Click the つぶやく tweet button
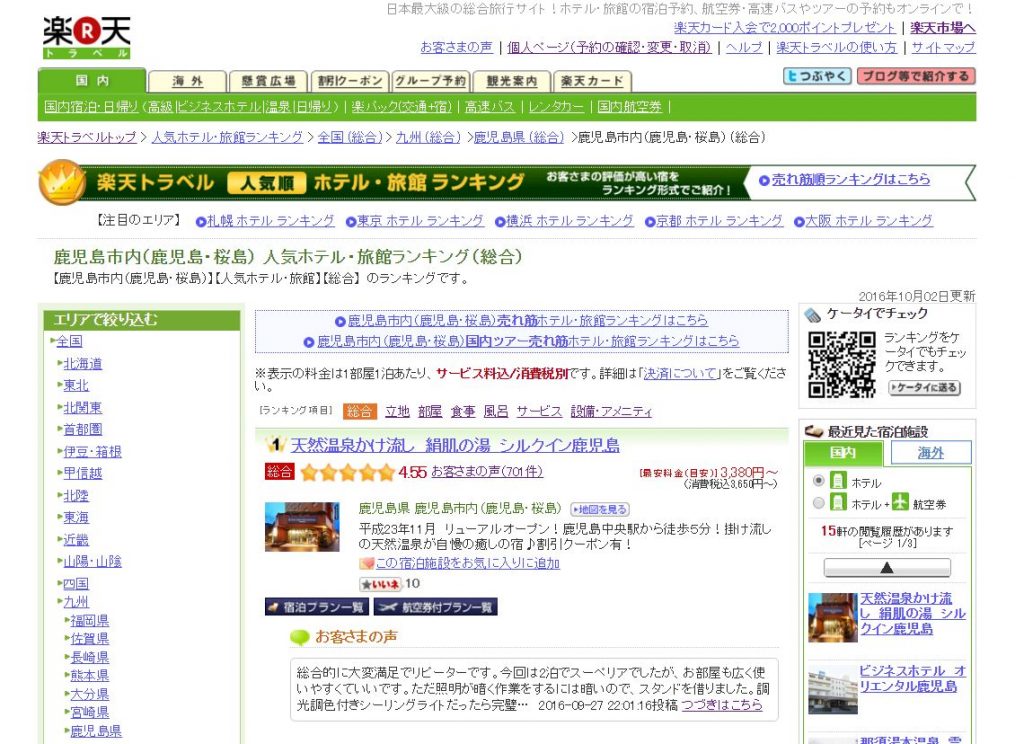Screen dimensions: 1024x744 818,76
